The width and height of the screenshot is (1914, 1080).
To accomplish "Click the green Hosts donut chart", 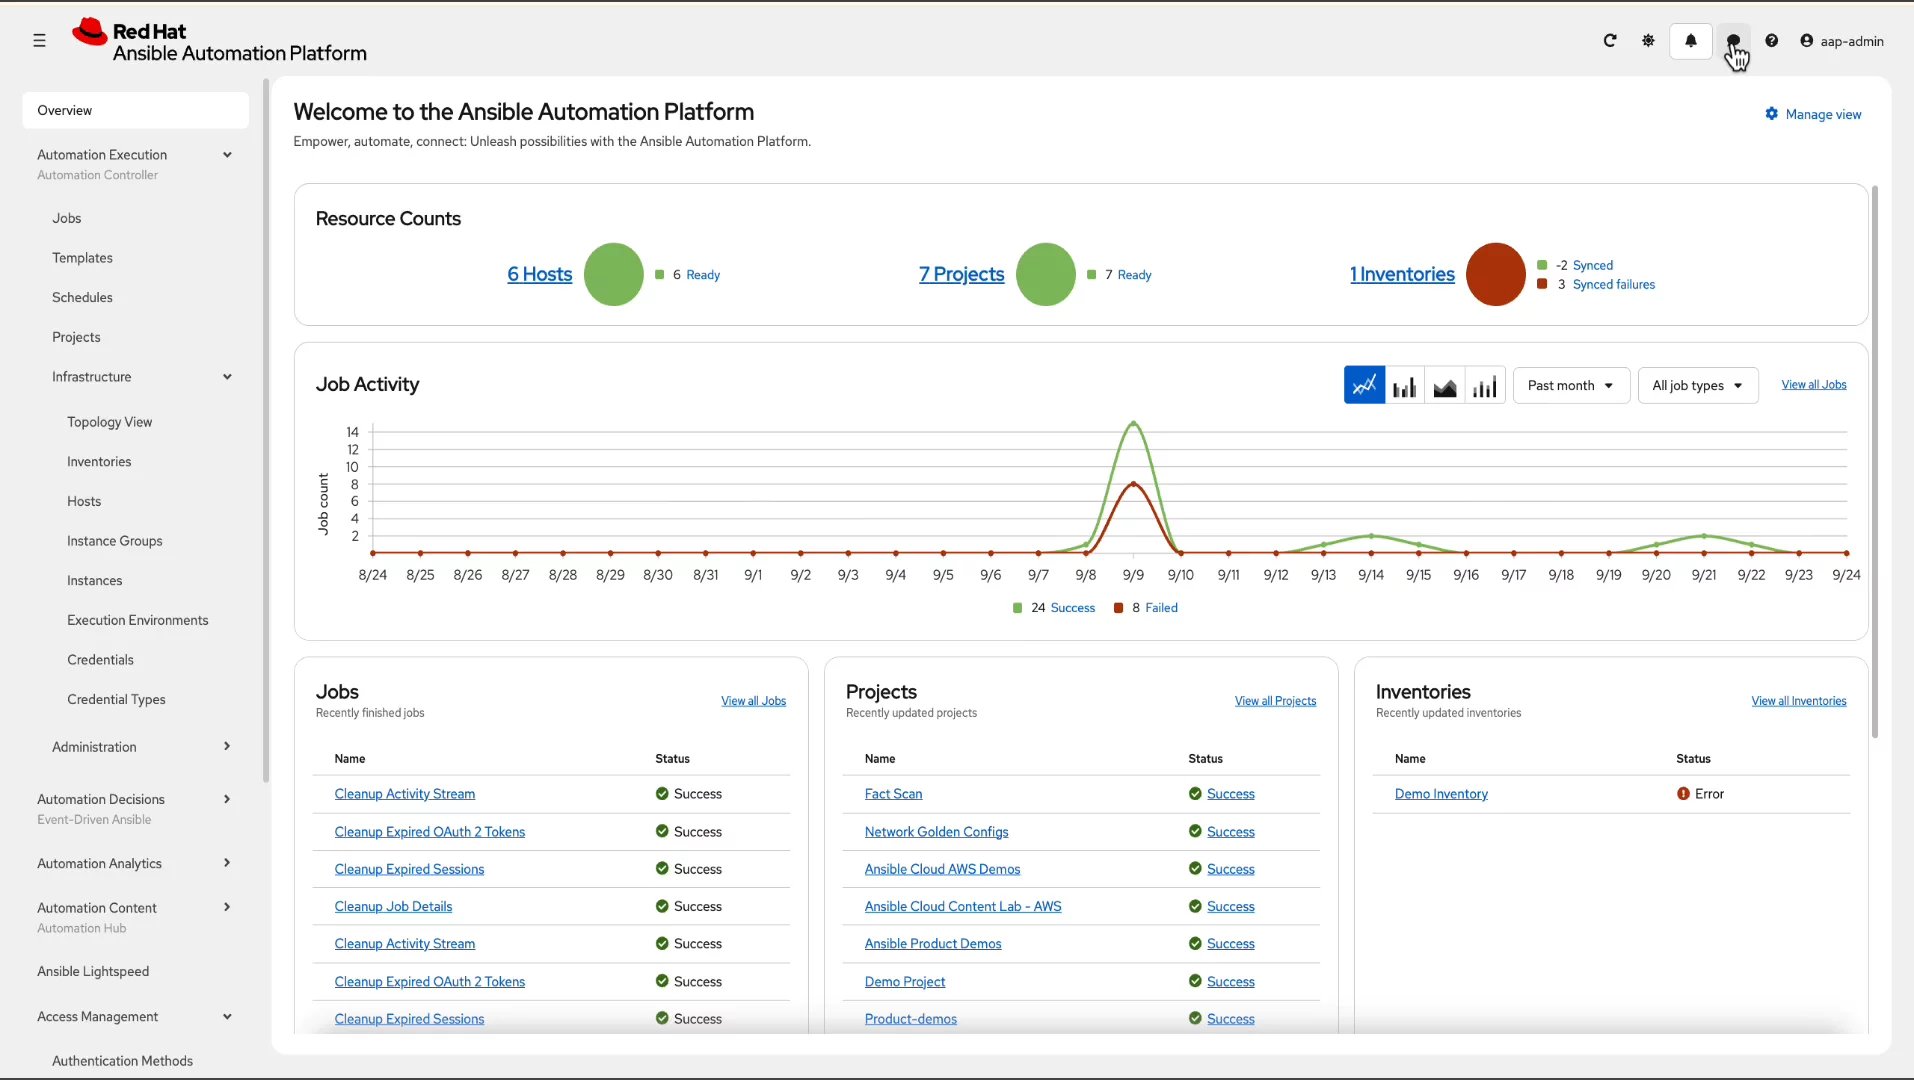I will [x=613, y=274].
